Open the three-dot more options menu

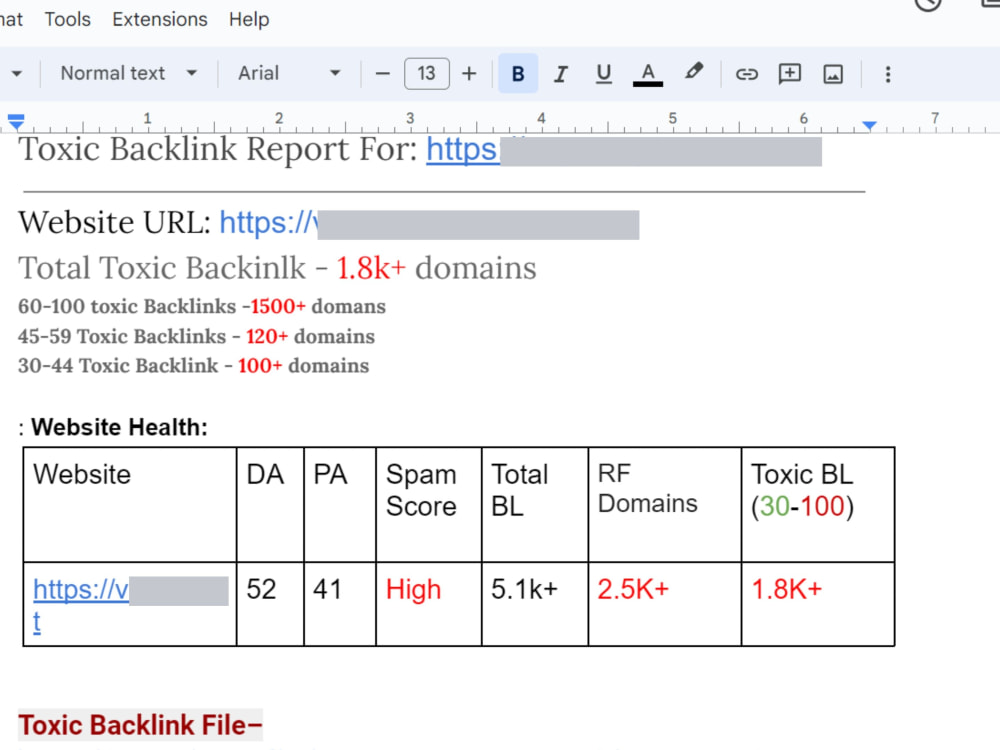point(888,74)
